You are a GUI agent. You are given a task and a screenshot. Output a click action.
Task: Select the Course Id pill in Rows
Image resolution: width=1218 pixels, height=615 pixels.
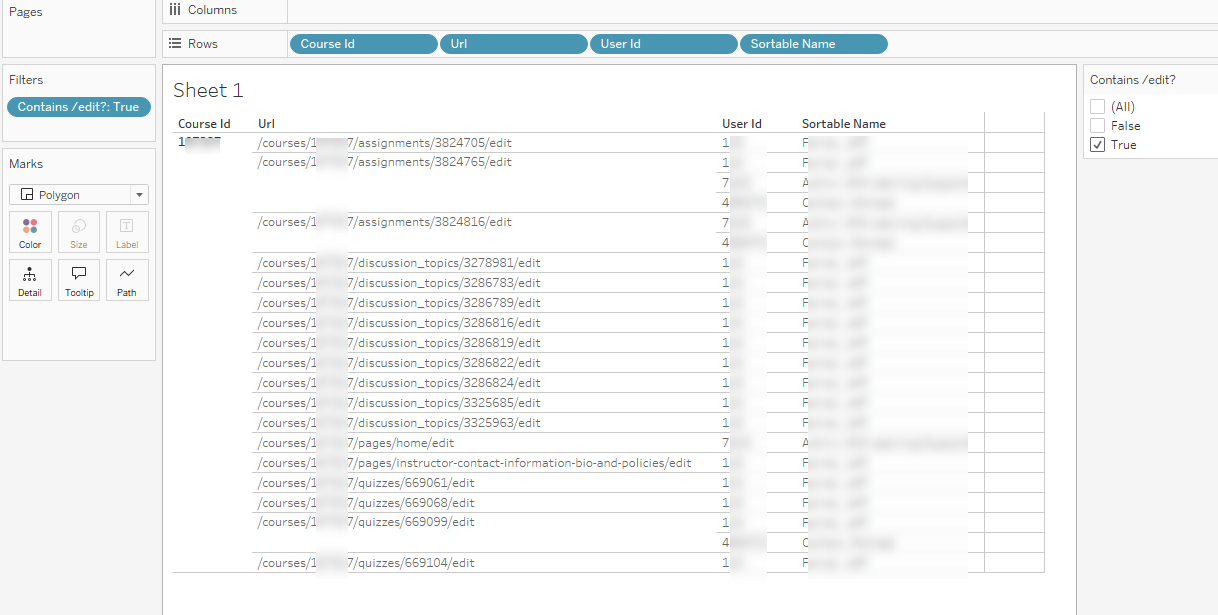pos(363,44)
